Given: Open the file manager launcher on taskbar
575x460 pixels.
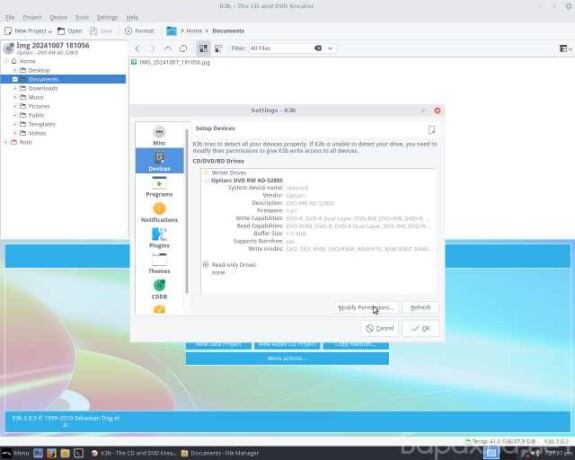Looking at the screenshot, I should click(x=65, y=453).
